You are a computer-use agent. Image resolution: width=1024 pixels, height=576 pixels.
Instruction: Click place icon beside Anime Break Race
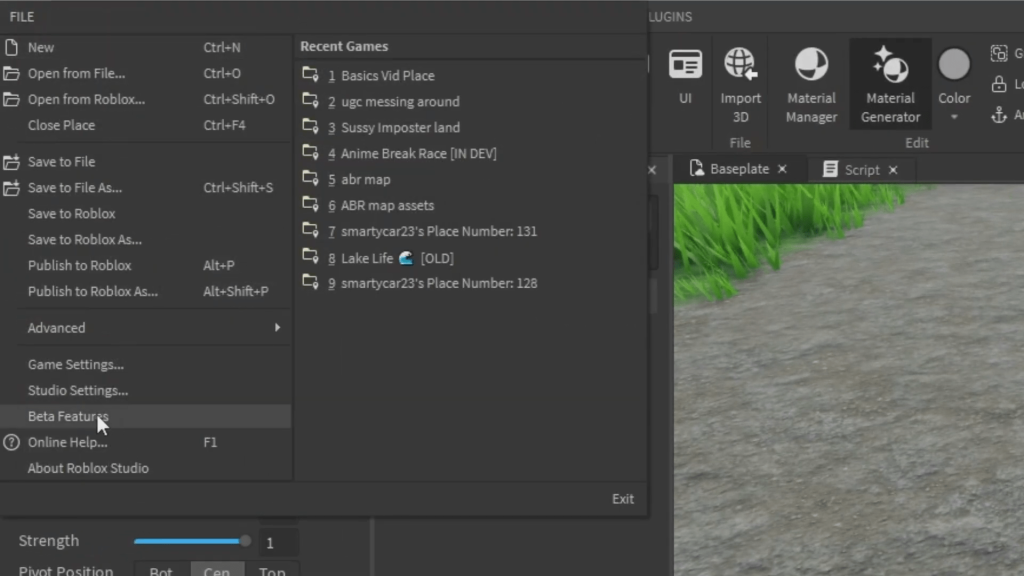[310, 152]
